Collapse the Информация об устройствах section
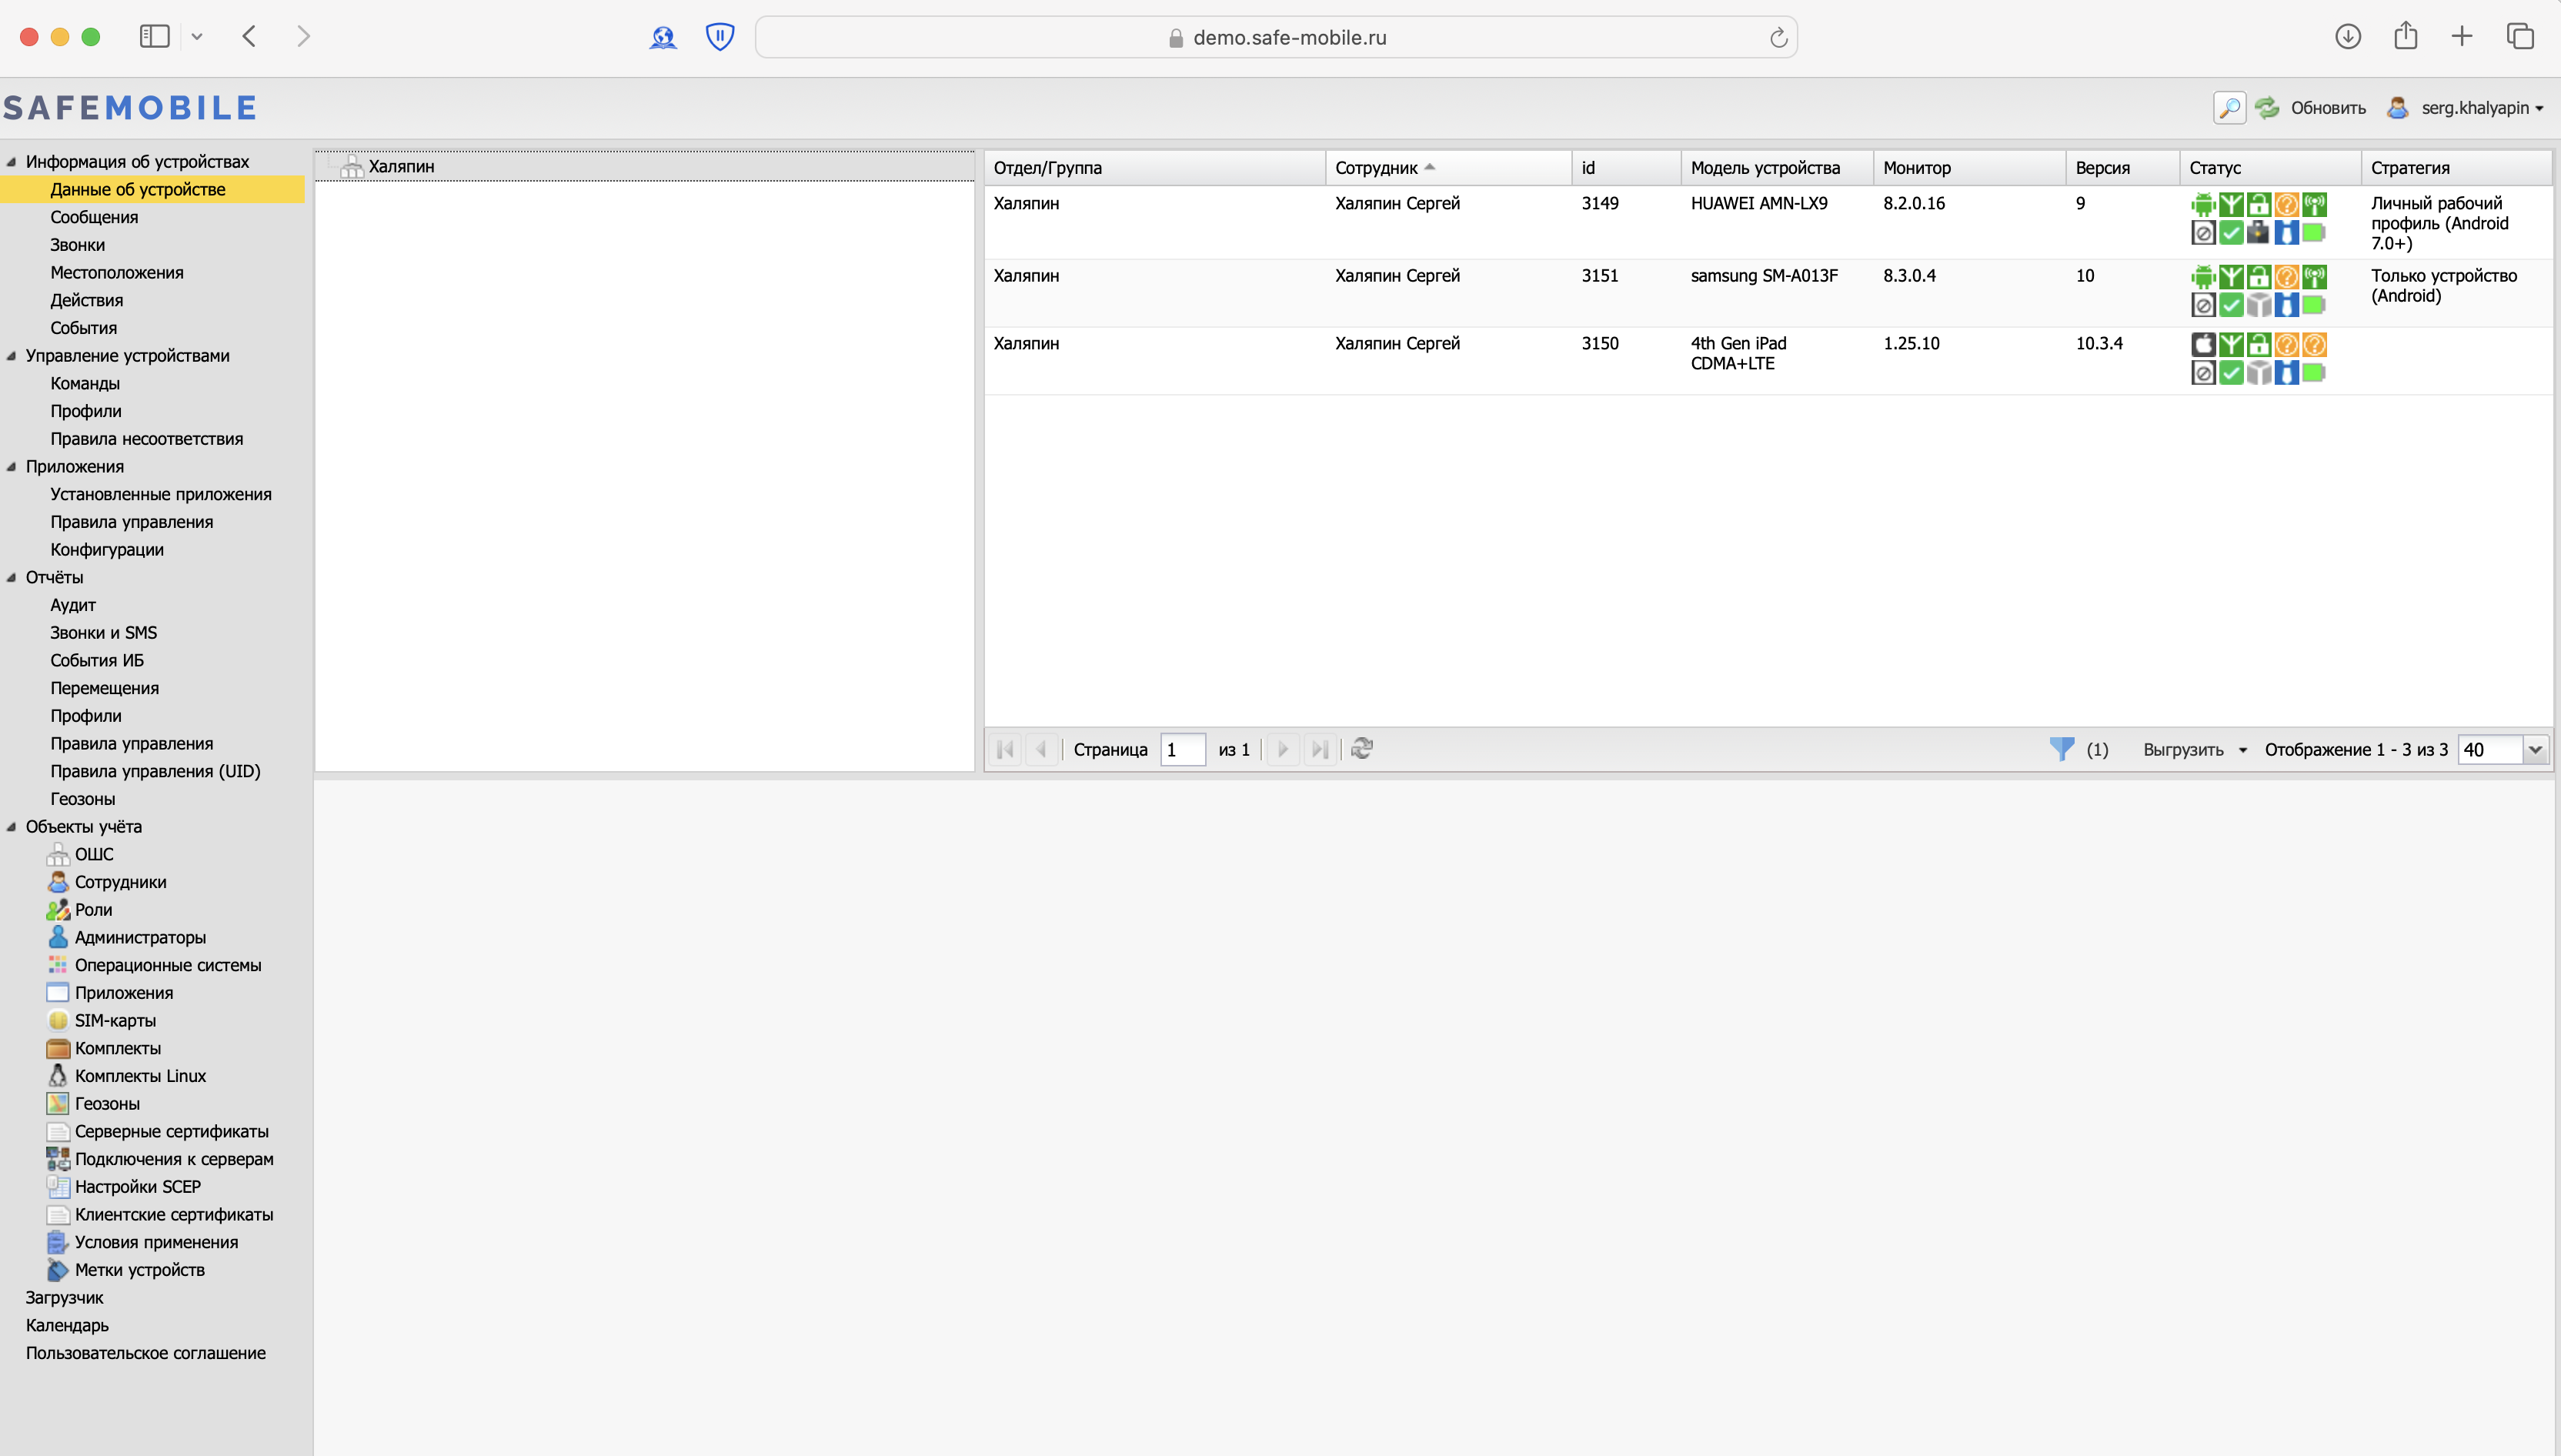Screen dimensions: 2561x1456 pyautogui.click(x=12, y=162)
